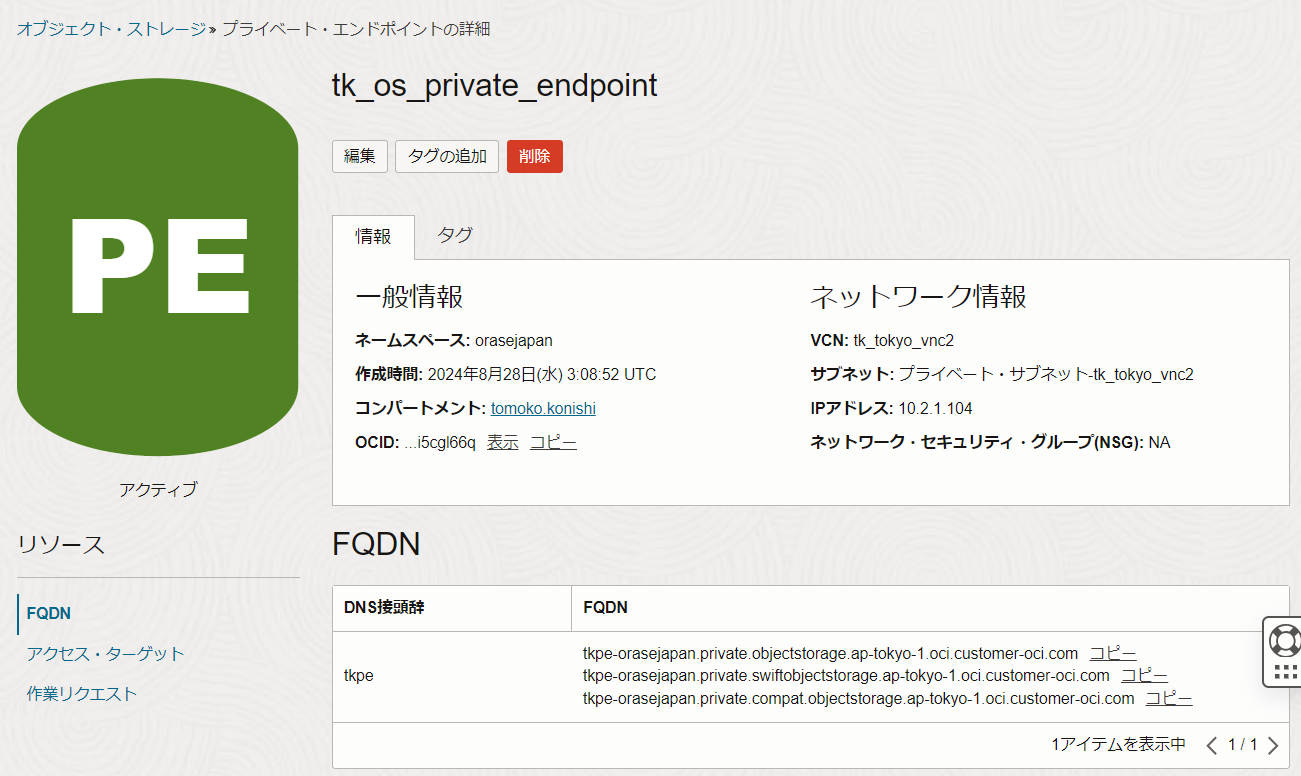Switch to the 情報 tab
Image resolution: width=1301 pixels, height=776 pixels.
[x=374, y=236]
